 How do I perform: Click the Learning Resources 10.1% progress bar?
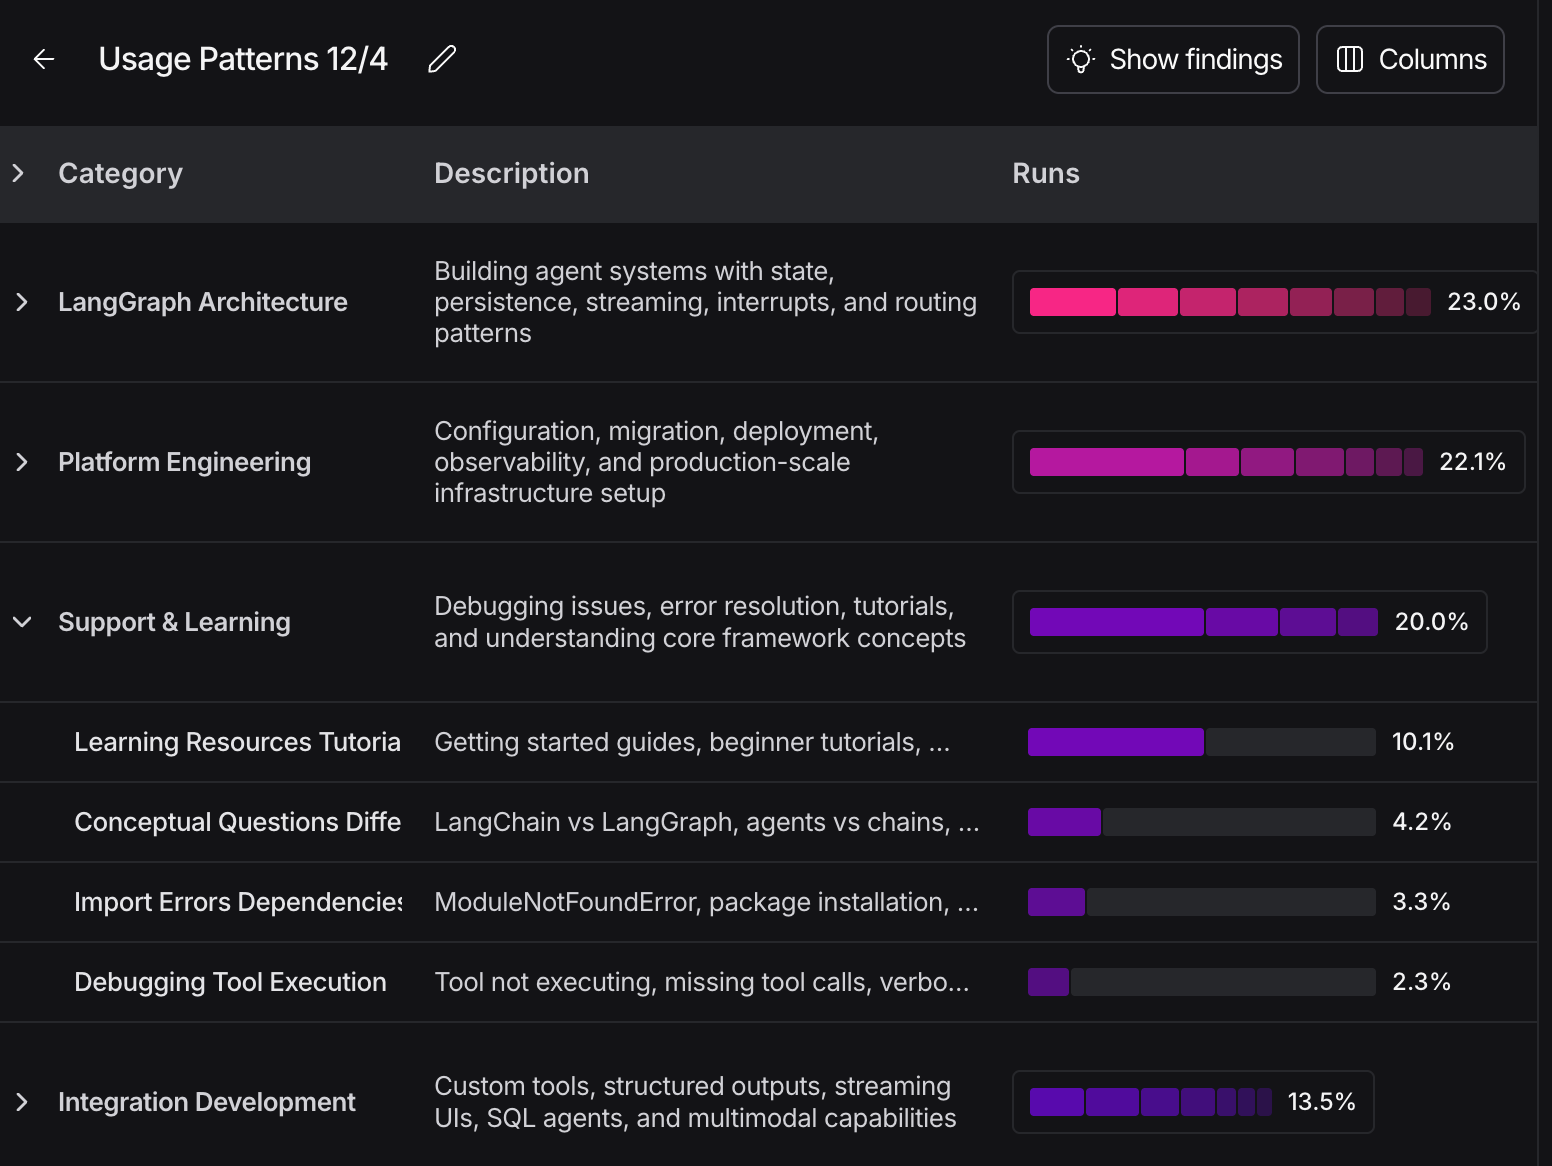(x=1201, y=742)
